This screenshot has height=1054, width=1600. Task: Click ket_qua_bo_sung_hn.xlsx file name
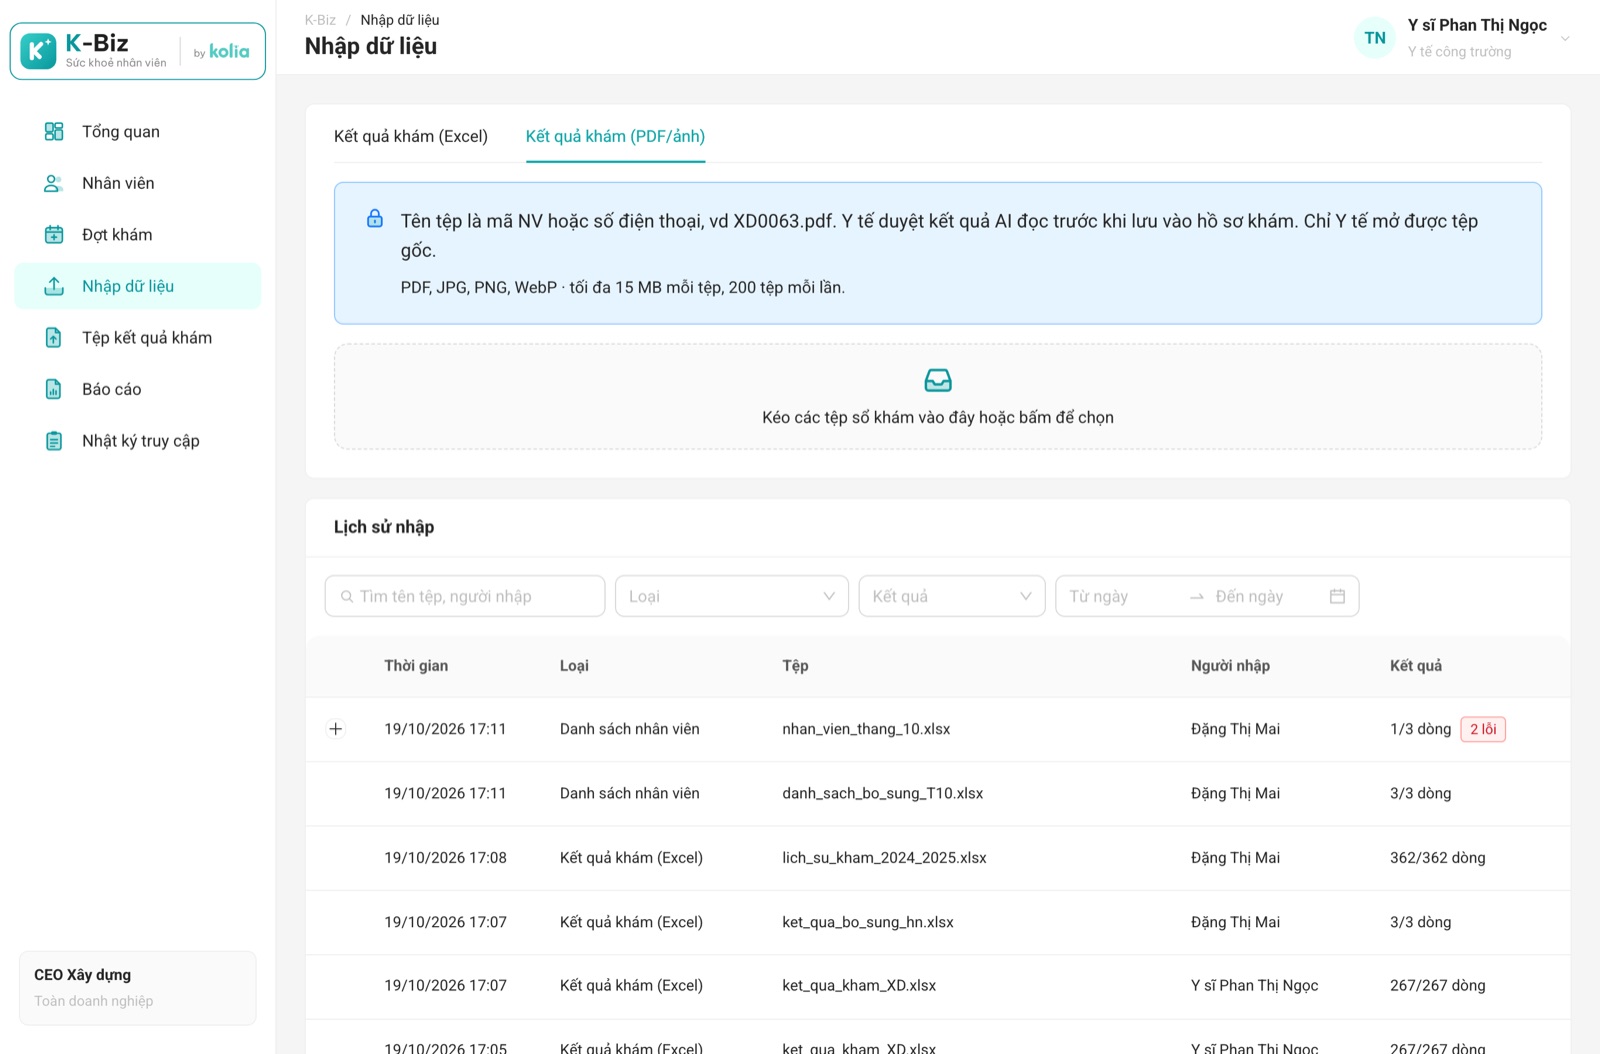(868, 922)
